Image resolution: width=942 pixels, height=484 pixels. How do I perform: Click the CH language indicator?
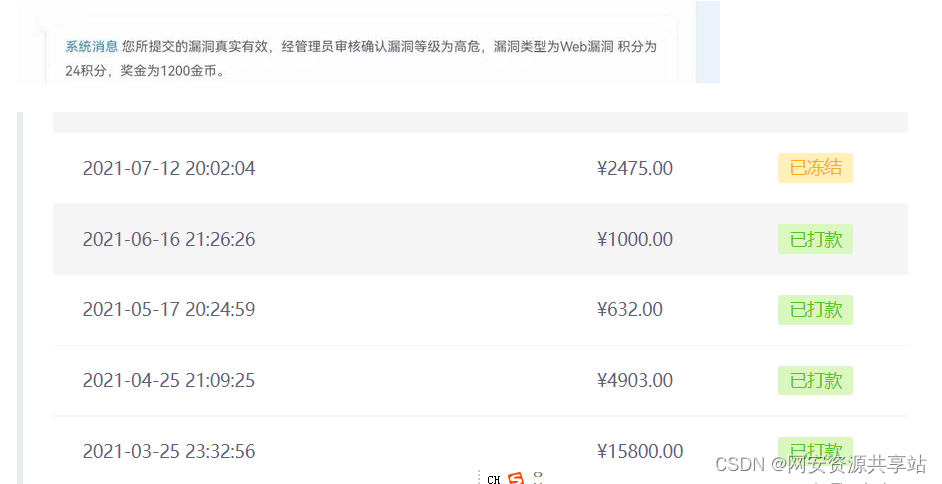pyautogui.click(x=494, y=479)
